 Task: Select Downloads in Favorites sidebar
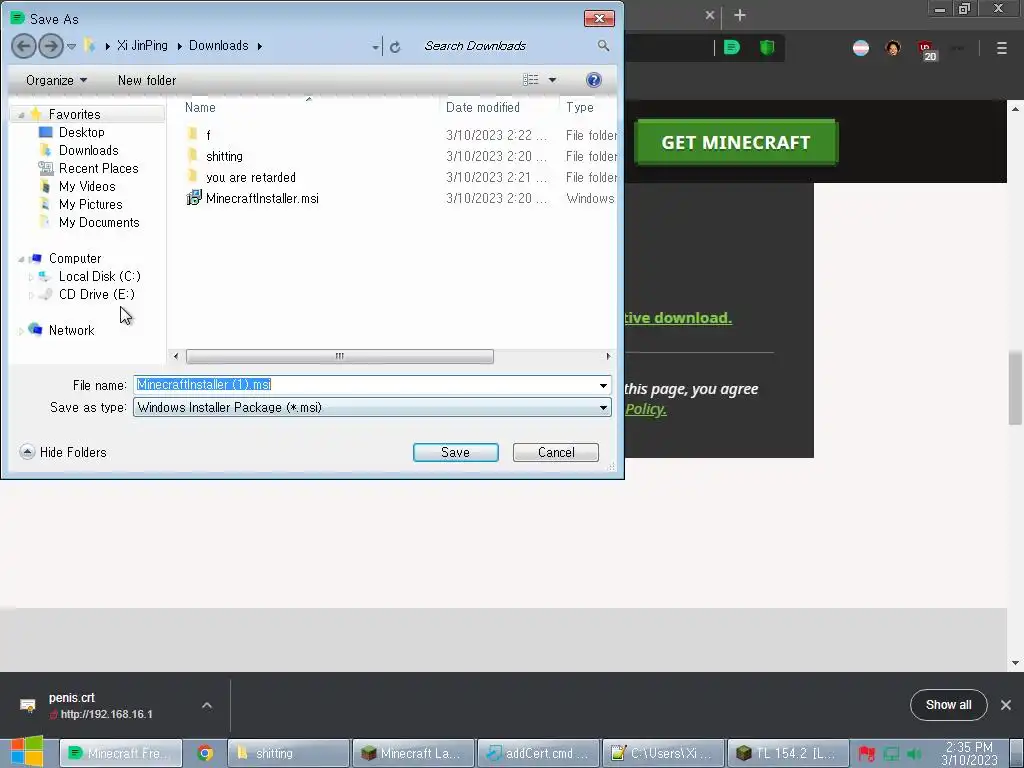(89, 150)
